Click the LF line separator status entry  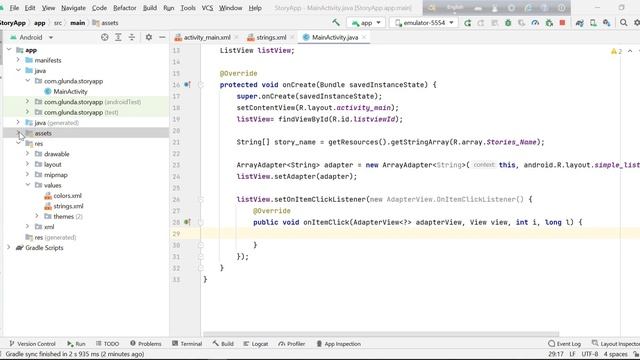coord(572,354)
